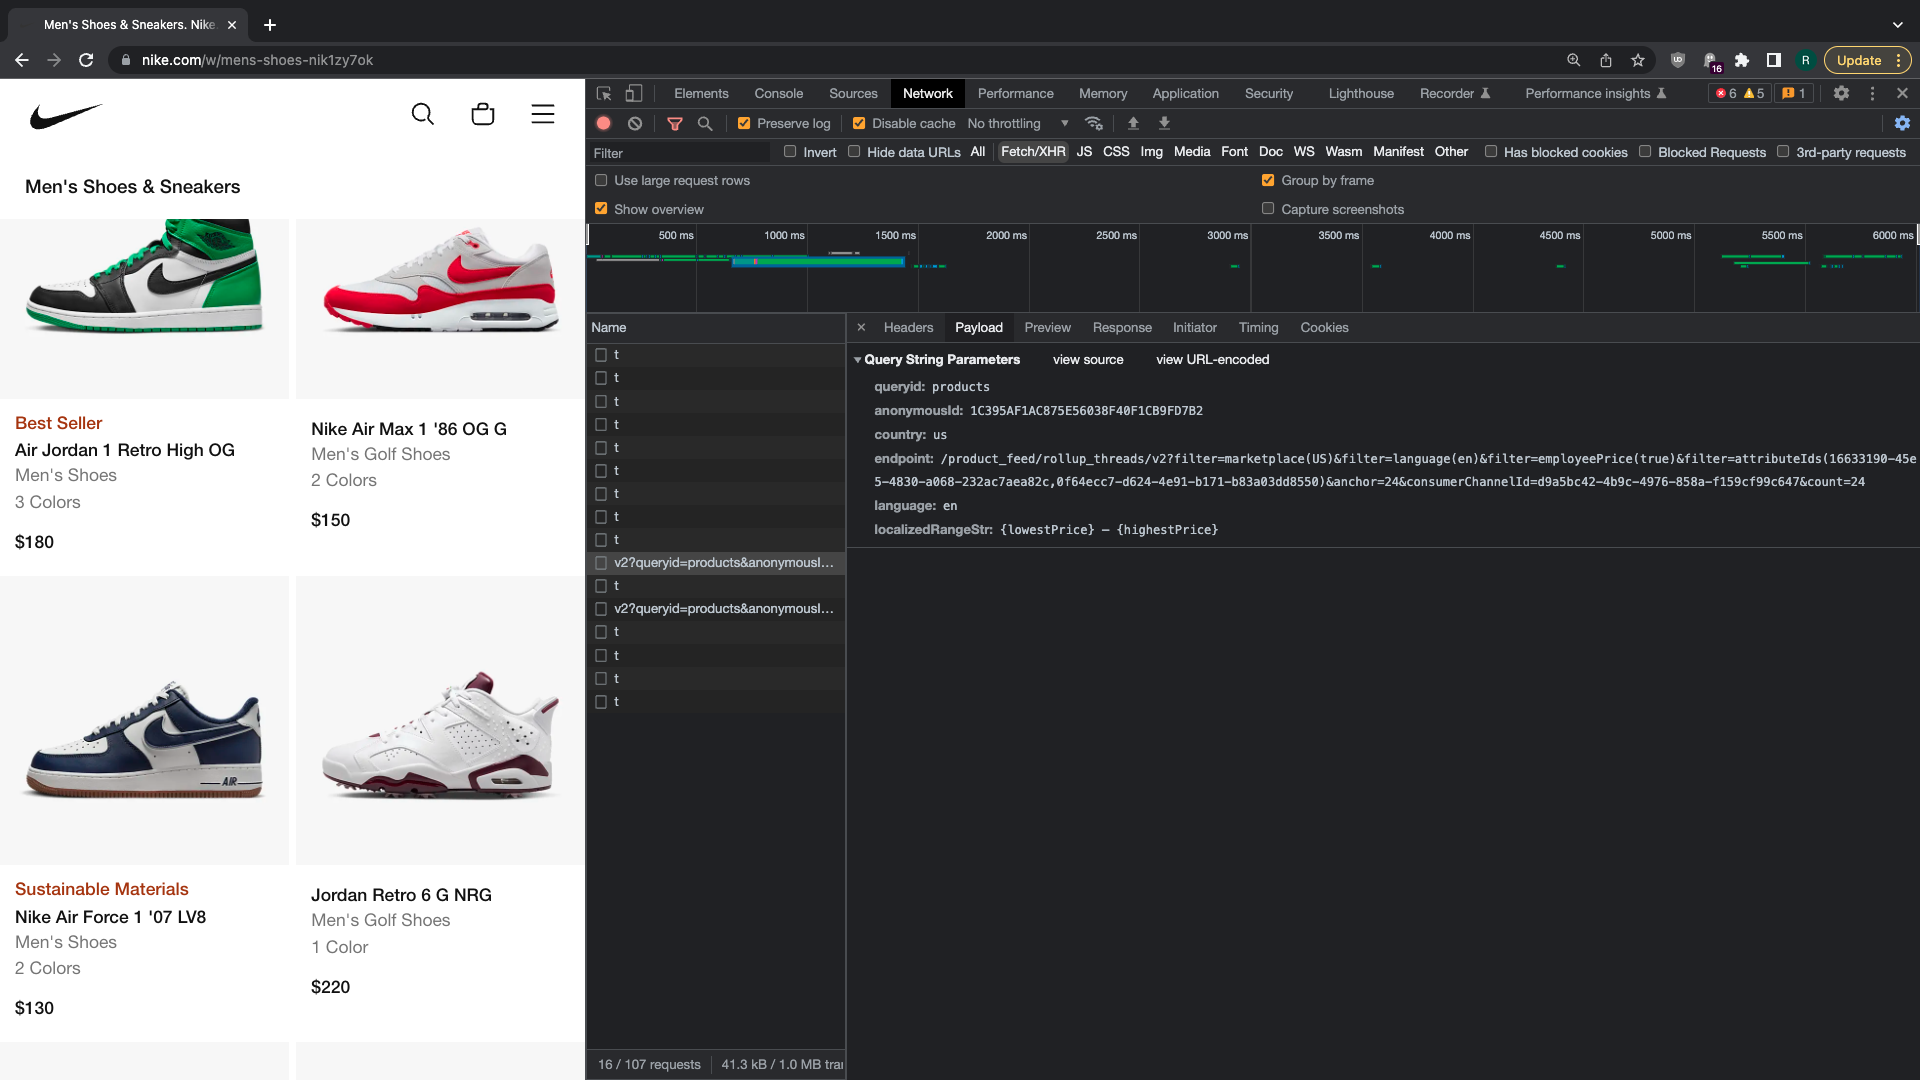Viewport: 1920px width, 1080px height.
Task: Click view URL-encoded link
Action: point(1212,359)
